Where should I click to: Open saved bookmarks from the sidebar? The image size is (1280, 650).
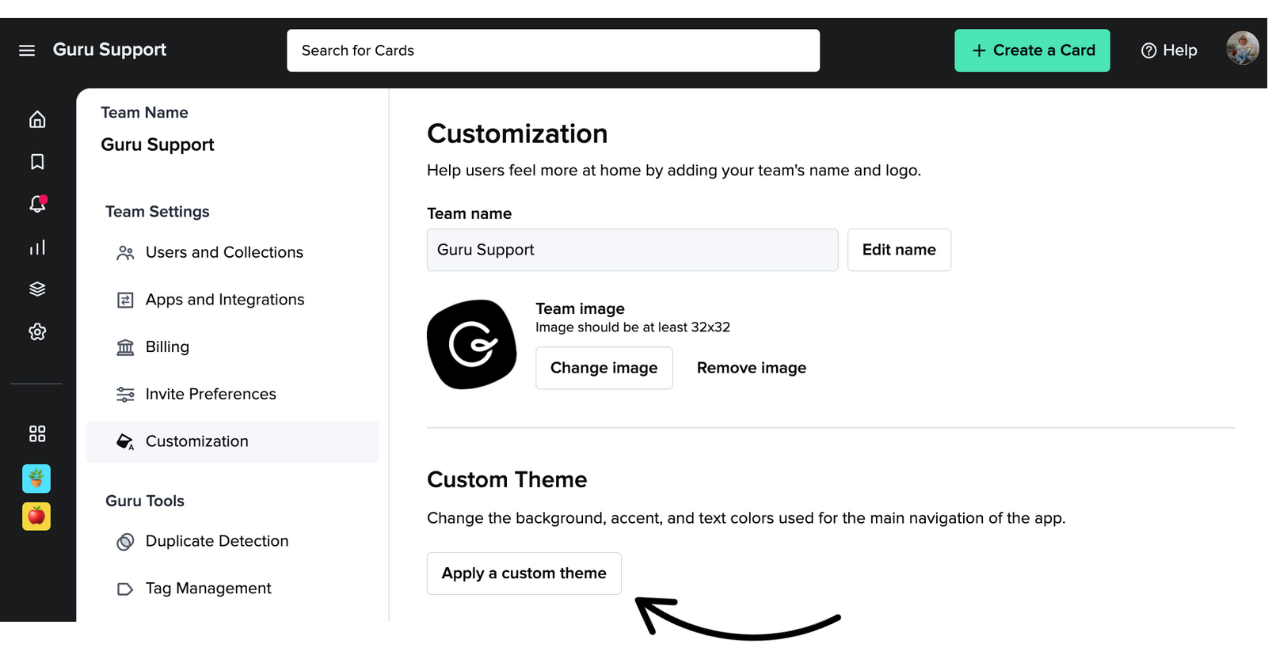(36, 161)
